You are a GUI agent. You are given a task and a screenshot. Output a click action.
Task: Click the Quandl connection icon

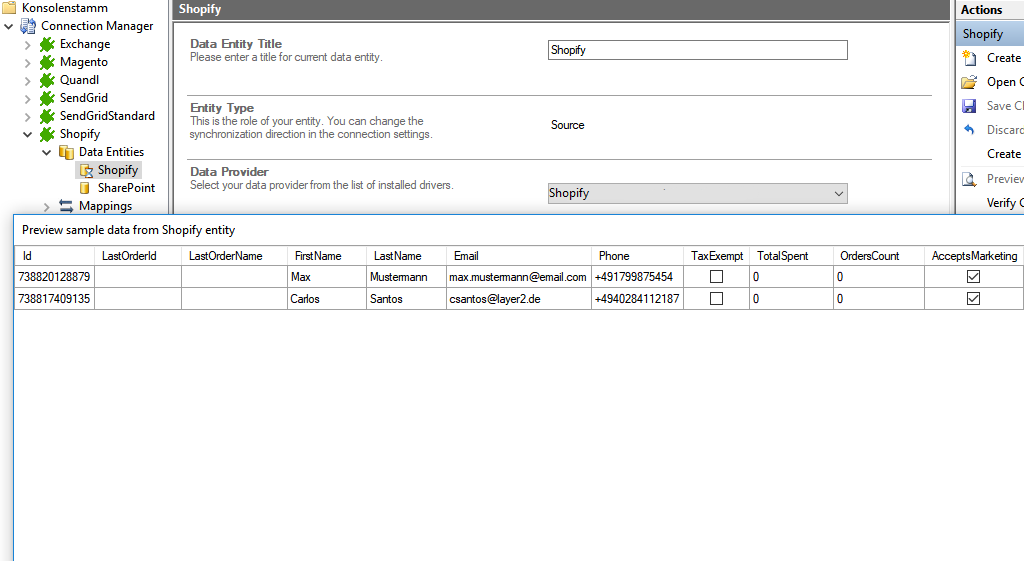46,80
